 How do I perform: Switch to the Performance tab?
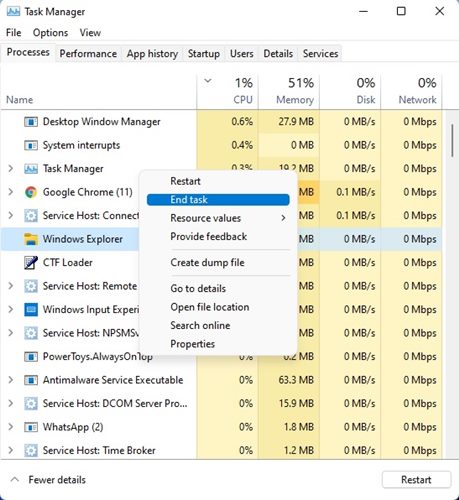tap(88, 54)
